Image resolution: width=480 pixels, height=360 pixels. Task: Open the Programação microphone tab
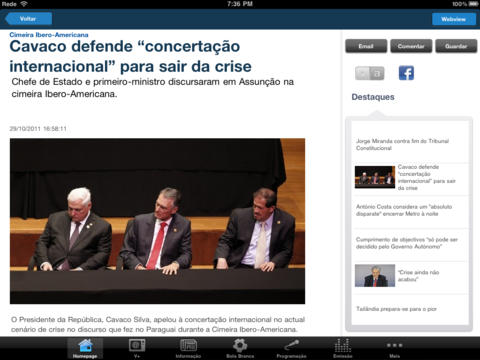pyautogui.click(x=291, y=348)
